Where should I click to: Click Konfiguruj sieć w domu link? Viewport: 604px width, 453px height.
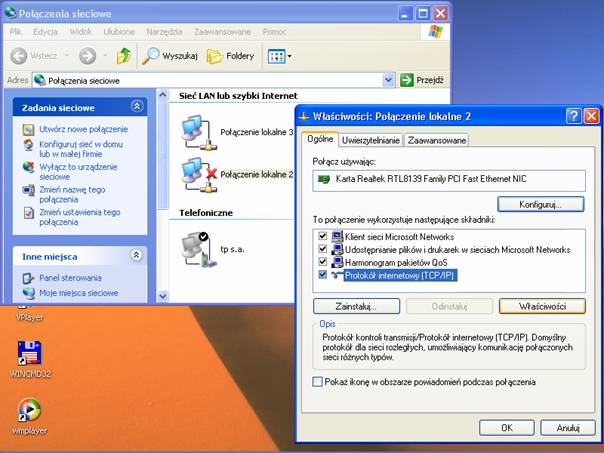81,149
